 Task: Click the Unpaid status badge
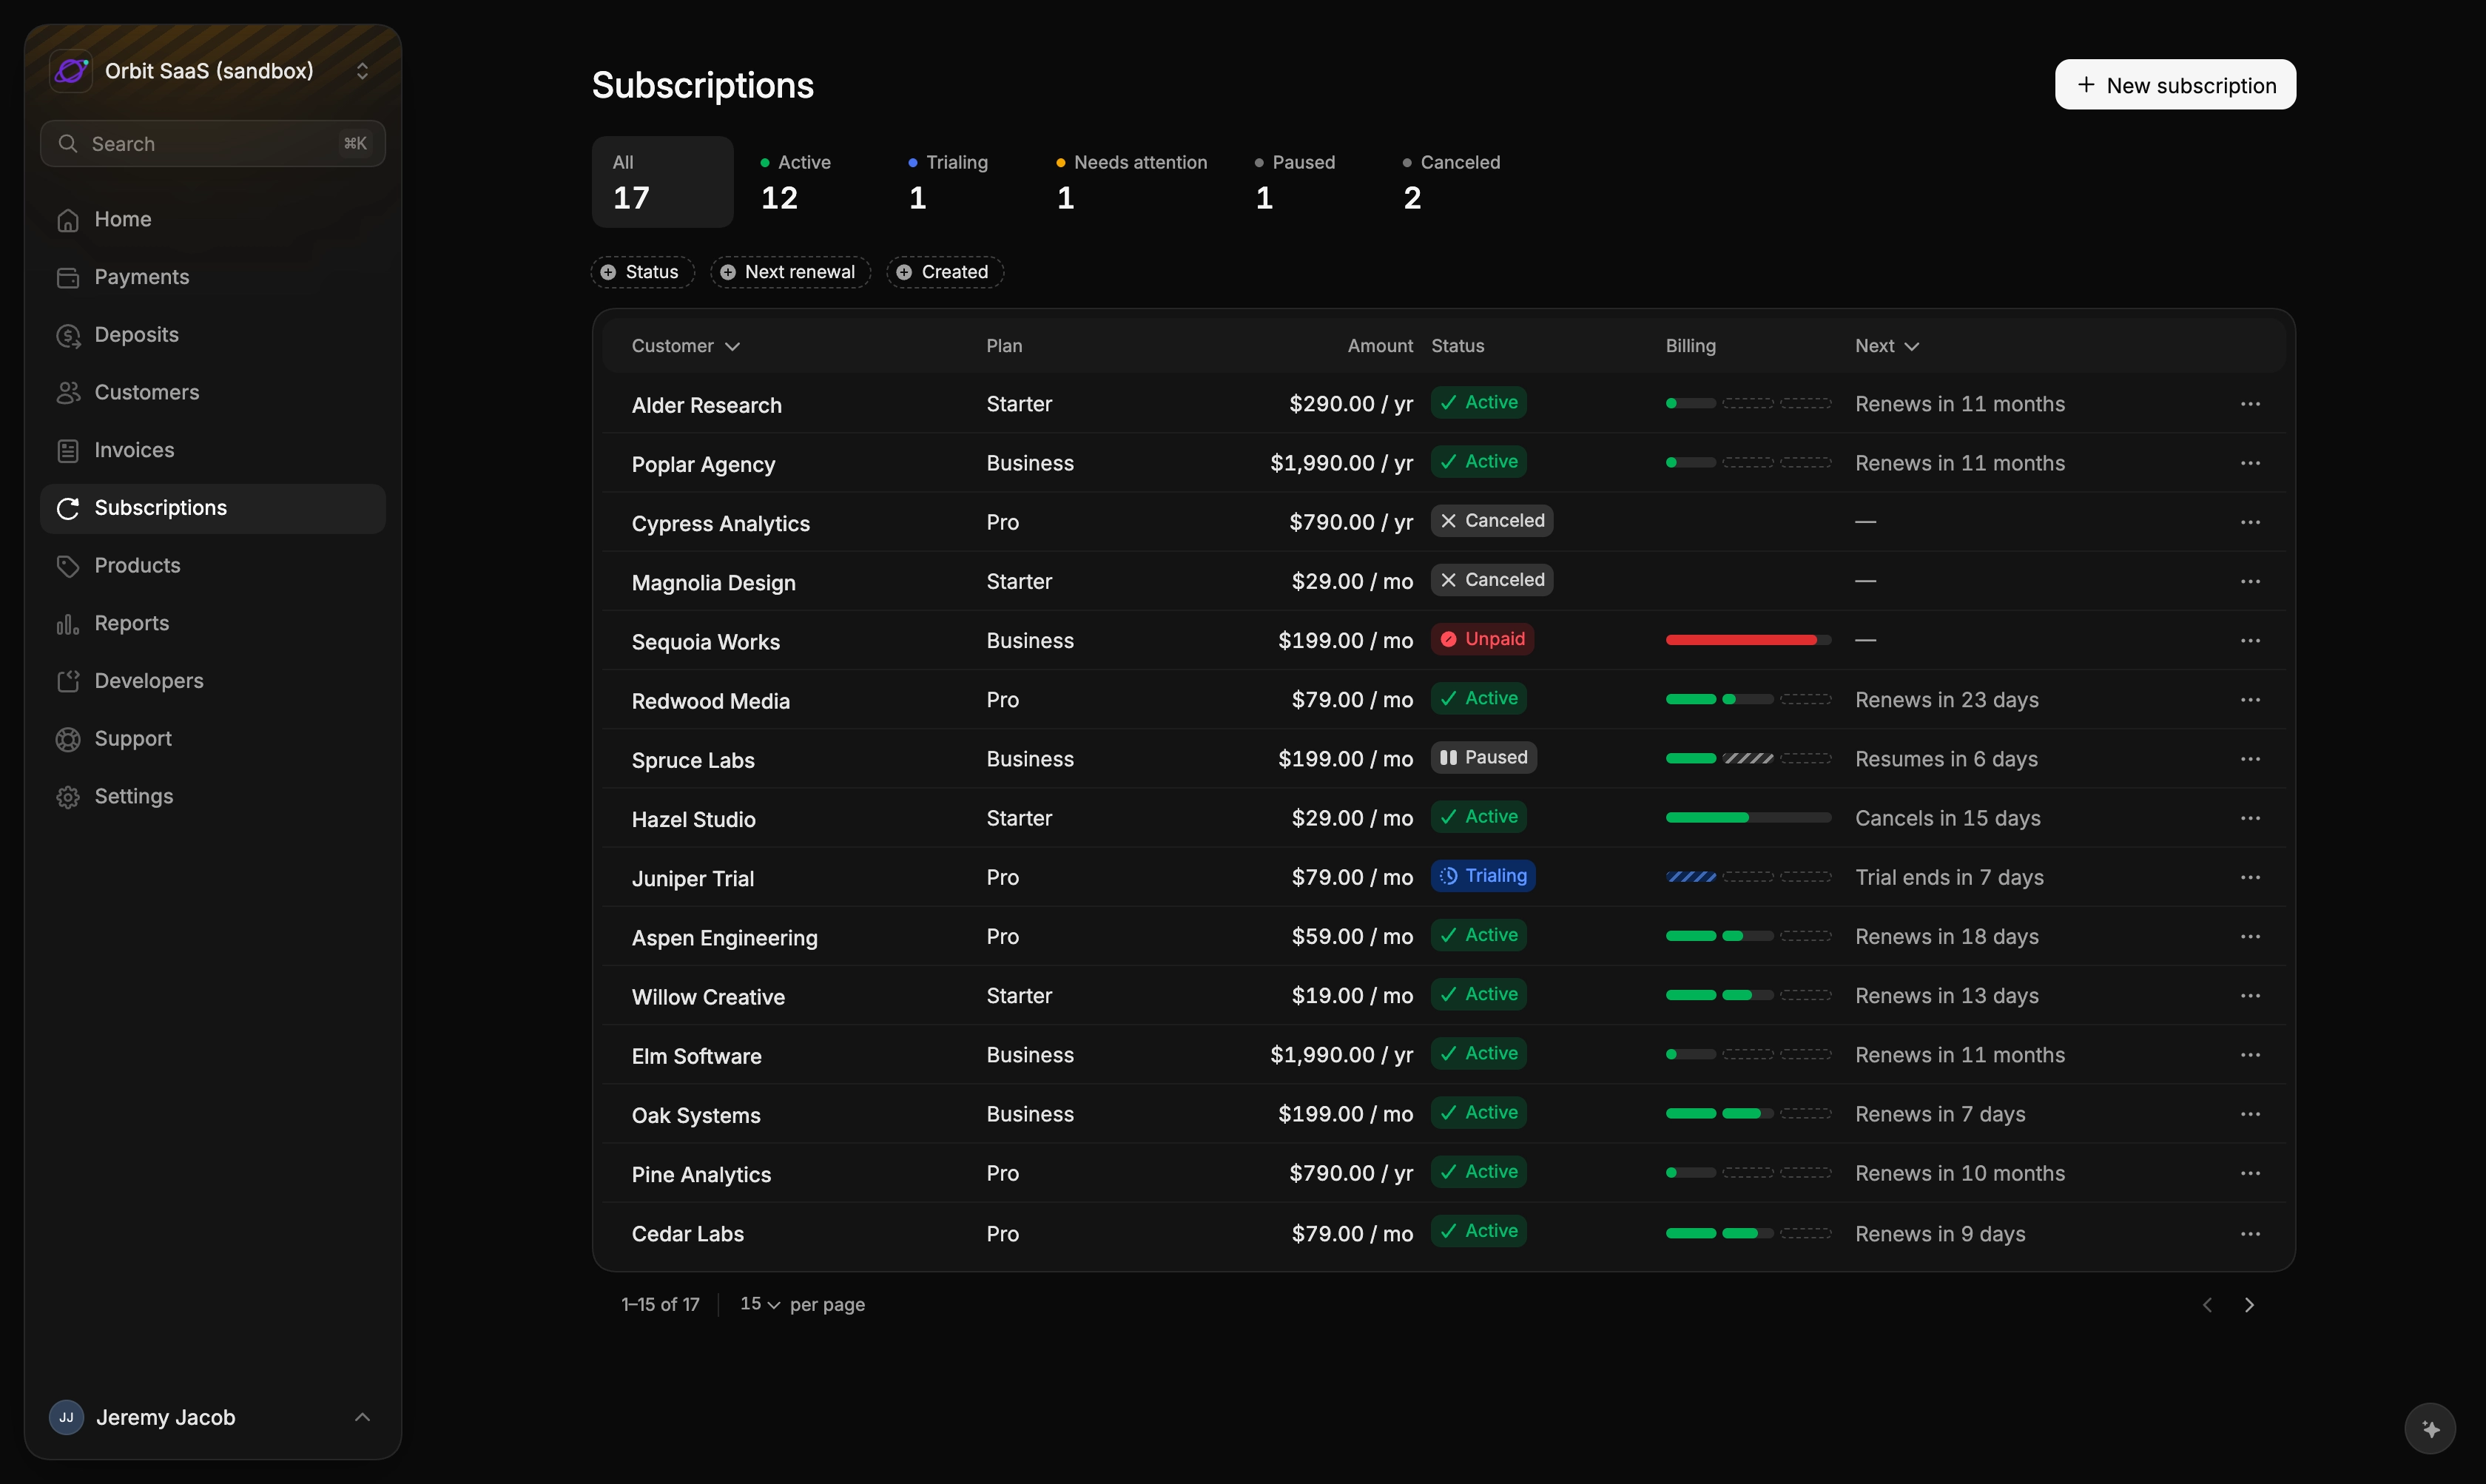[x=1482, y=640]
